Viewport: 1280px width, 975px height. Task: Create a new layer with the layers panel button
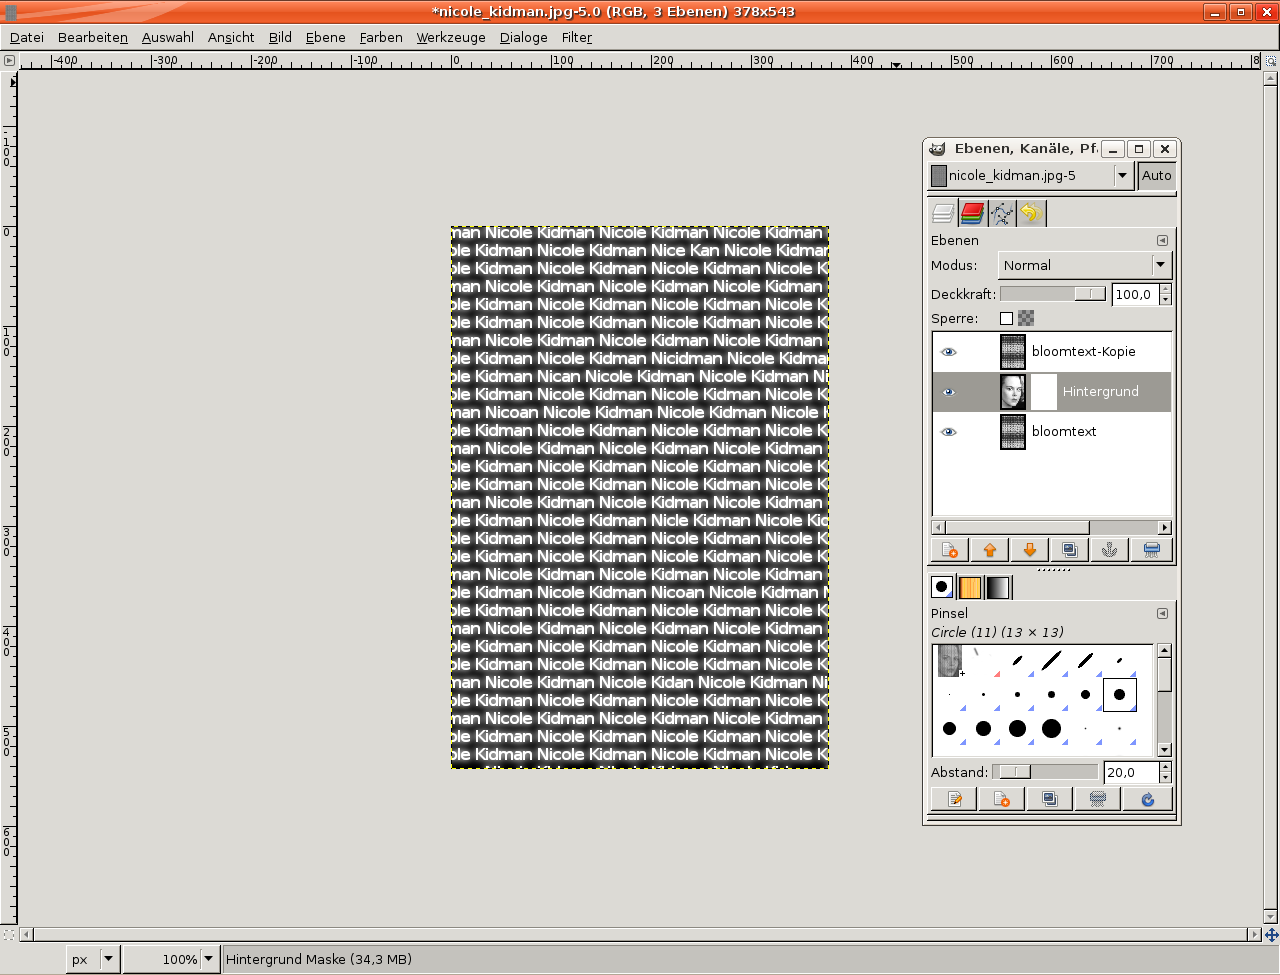coord(950,550)
